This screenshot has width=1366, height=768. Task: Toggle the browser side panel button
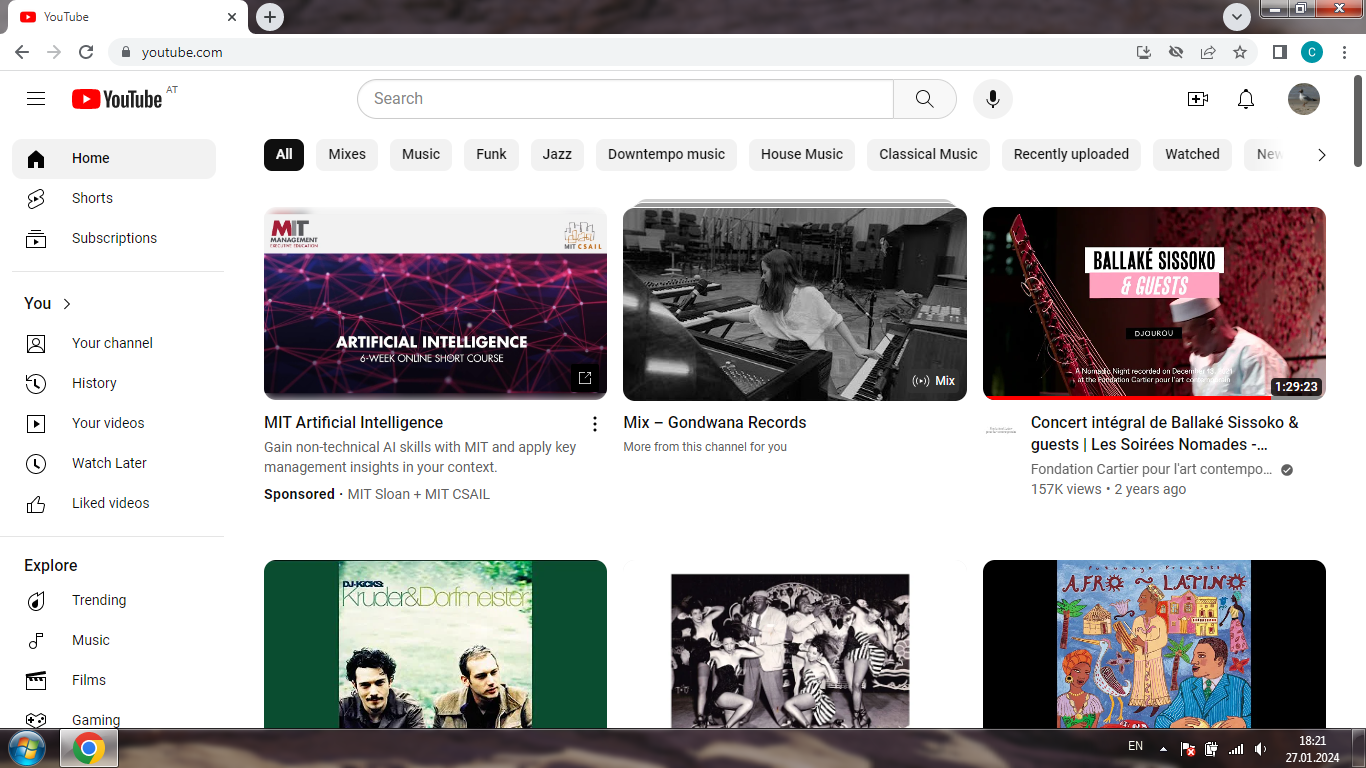(1279, 52)
